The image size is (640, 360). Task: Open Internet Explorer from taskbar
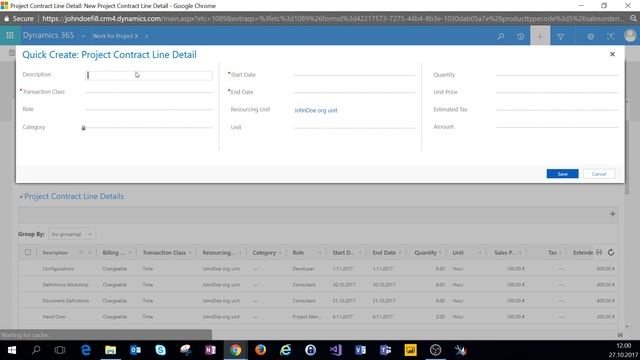tap(286, 350)
